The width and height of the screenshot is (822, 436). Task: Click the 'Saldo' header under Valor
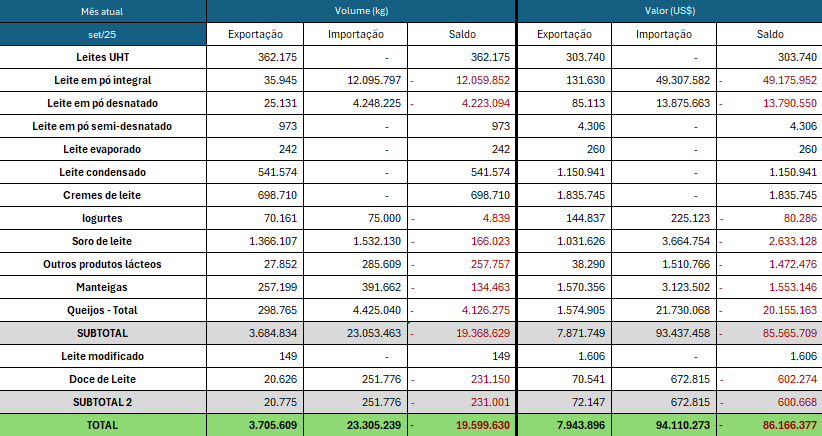[770, 34]
